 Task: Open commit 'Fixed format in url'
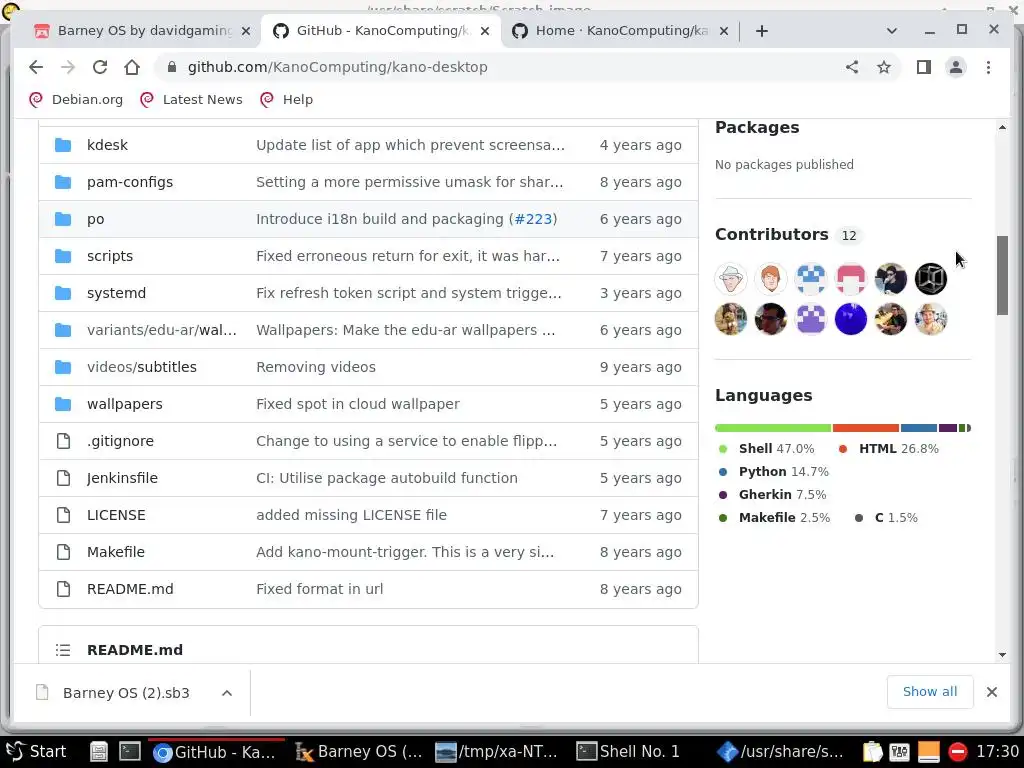(x=319, y=589)
